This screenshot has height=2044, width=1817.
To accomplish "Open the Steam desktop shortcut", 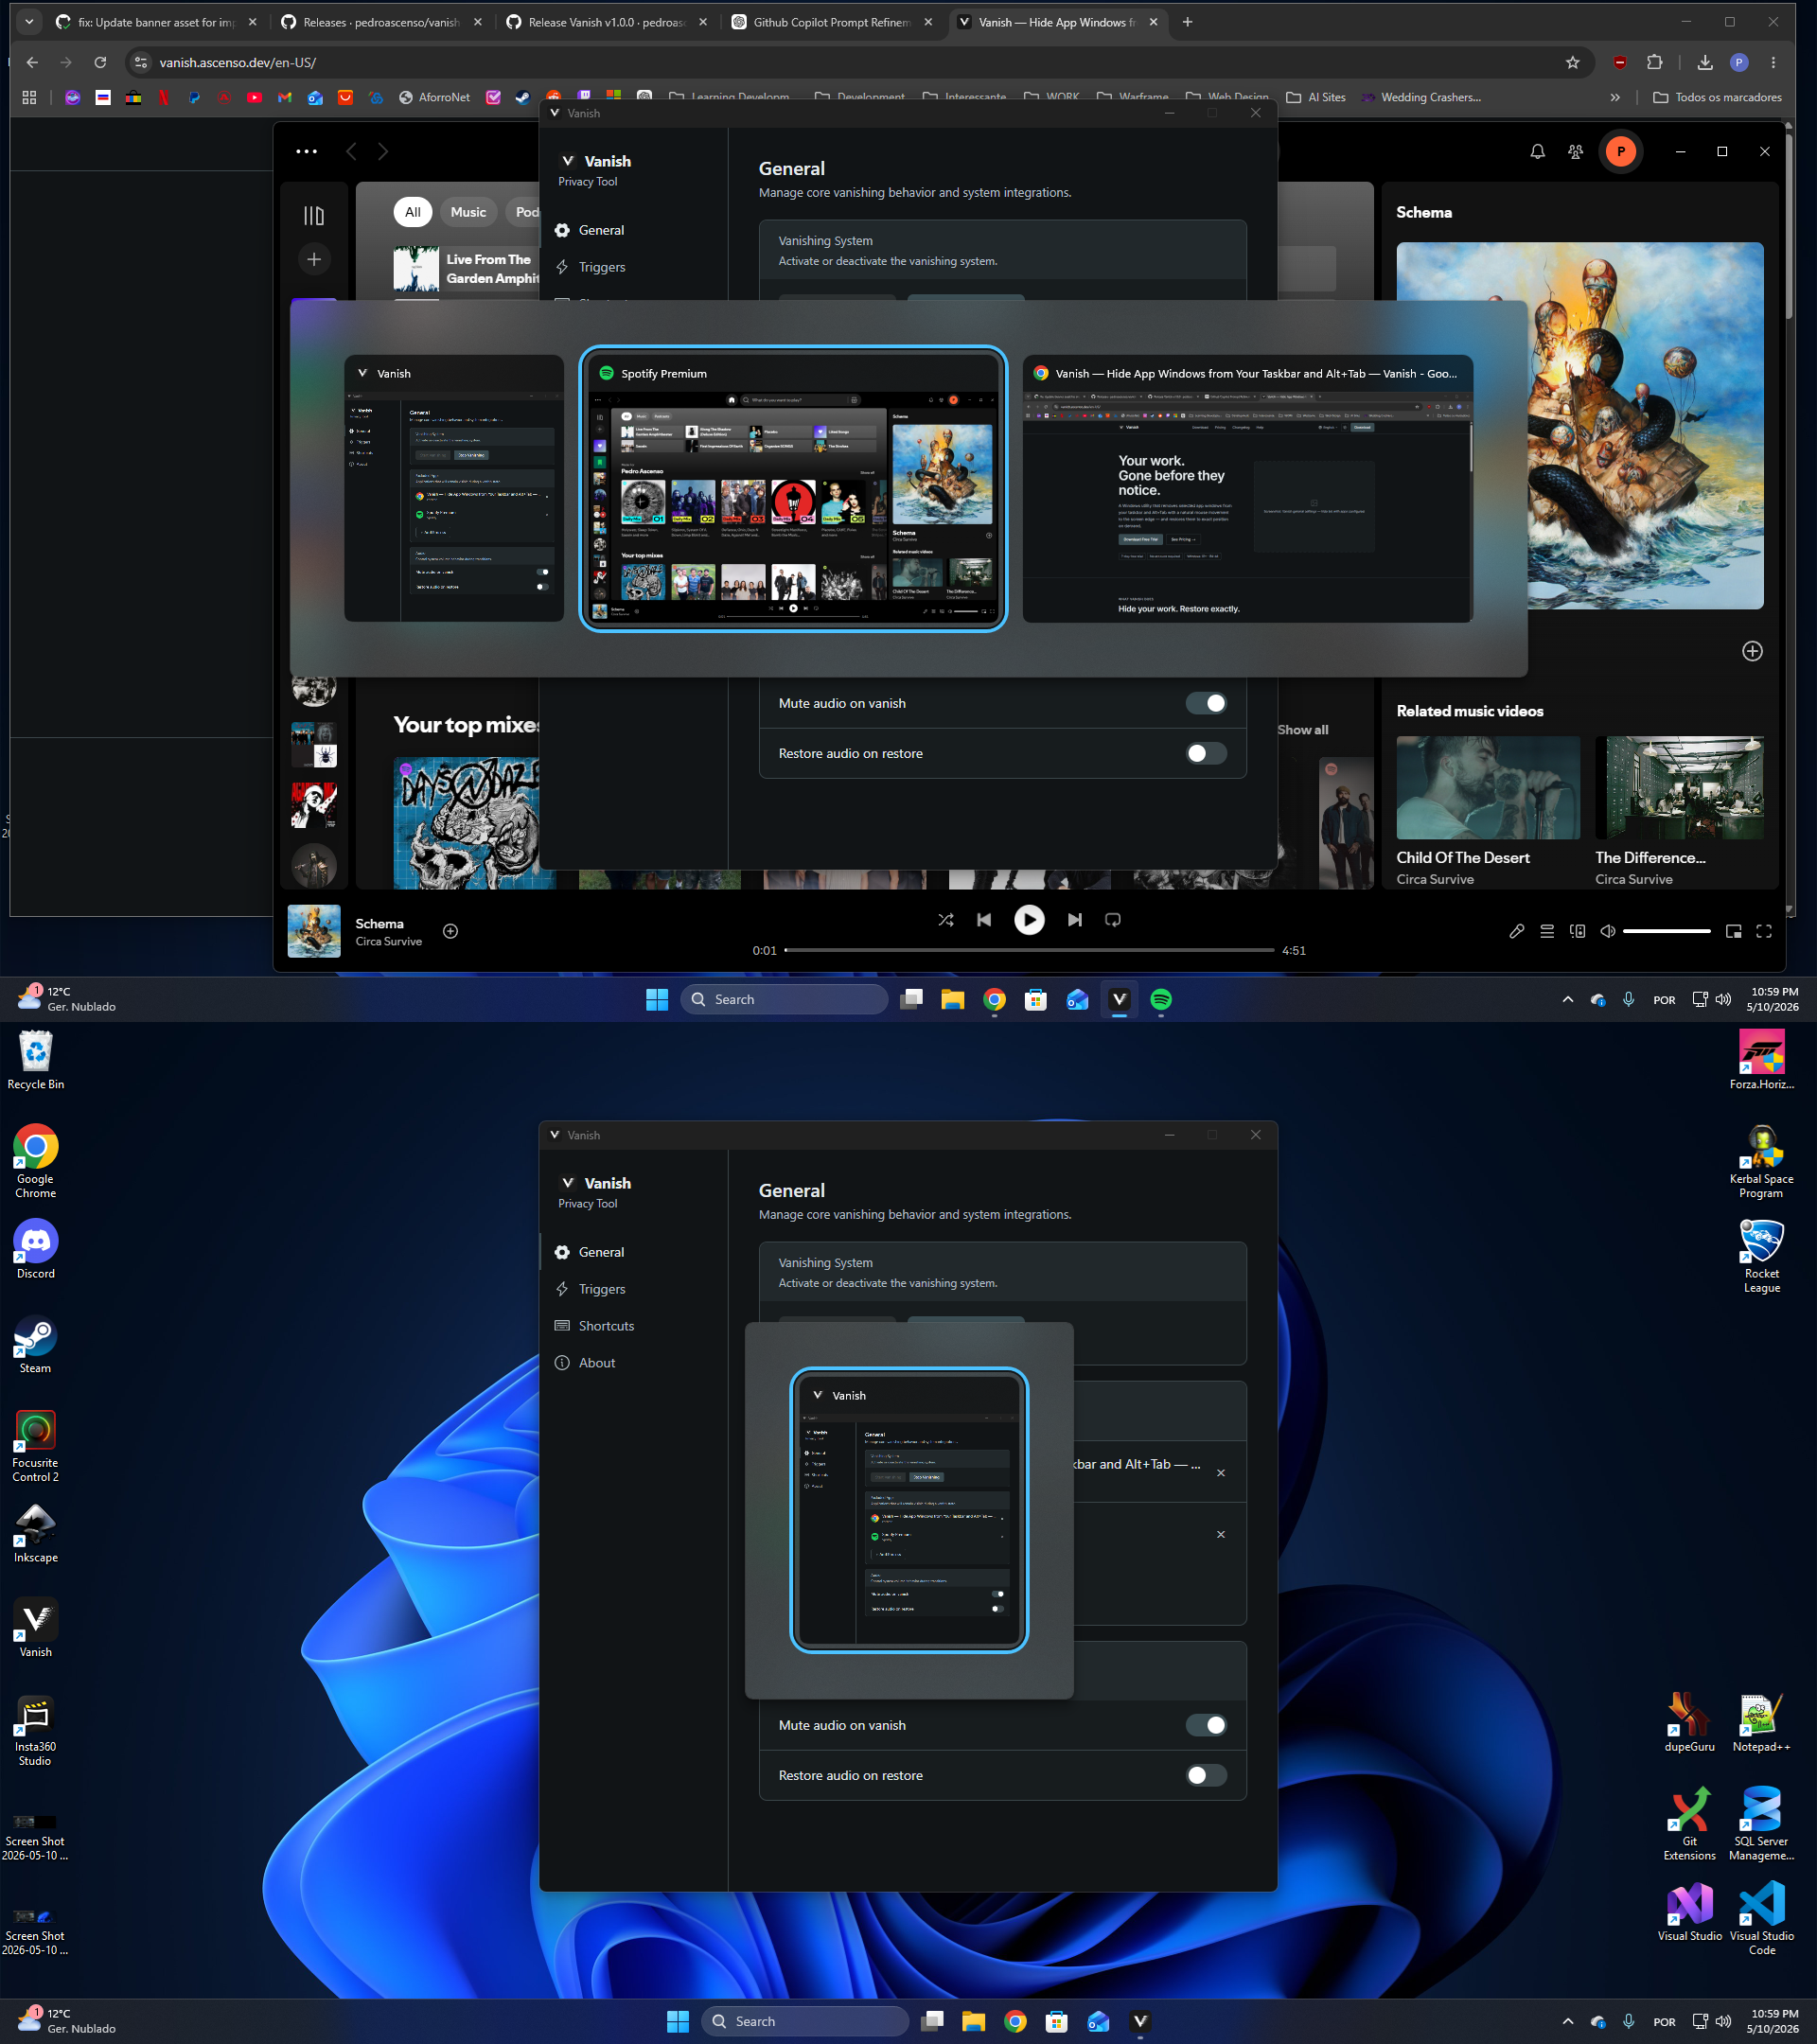I will tap(36, 1344).
